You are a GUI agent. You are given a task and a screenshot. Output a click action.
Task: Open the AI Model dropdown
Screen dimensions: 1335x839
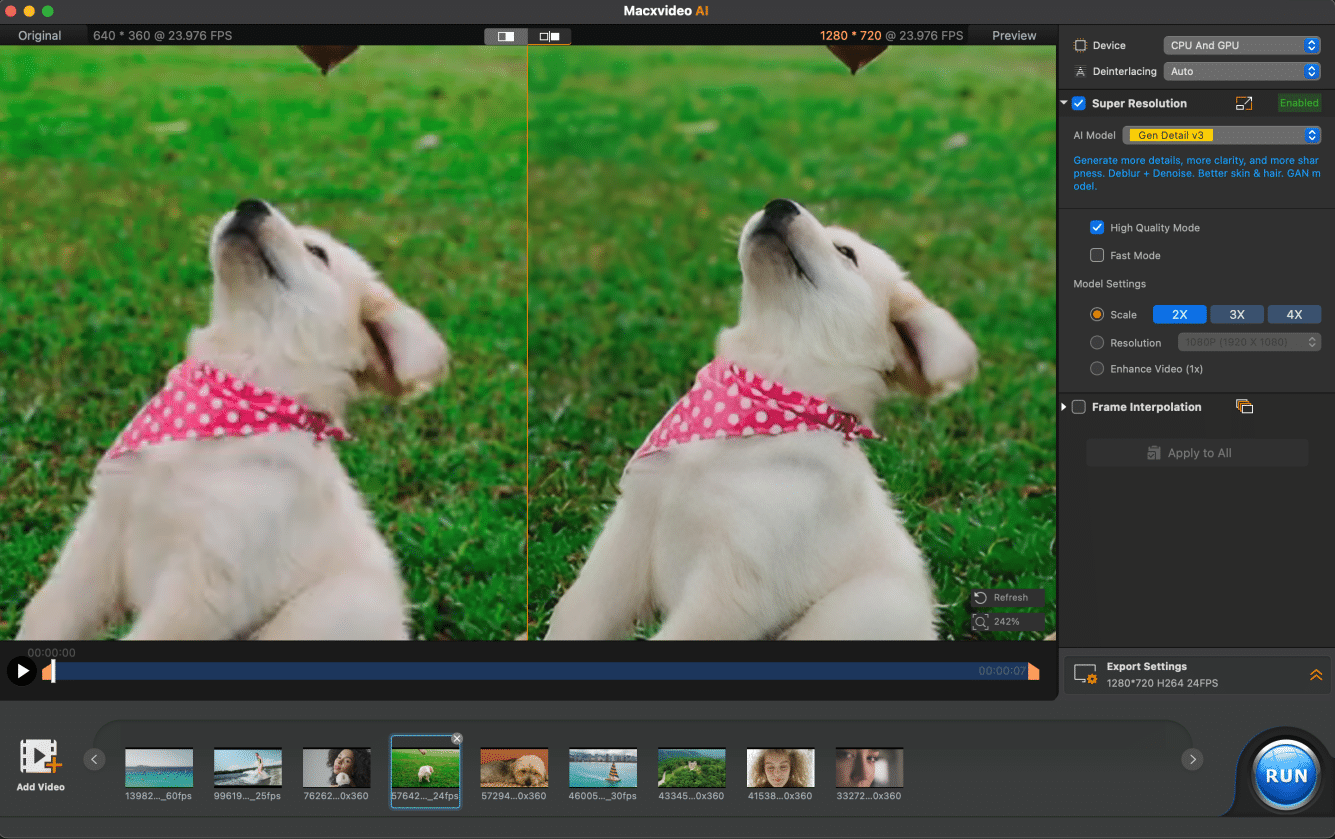(x=1222, y=134)
